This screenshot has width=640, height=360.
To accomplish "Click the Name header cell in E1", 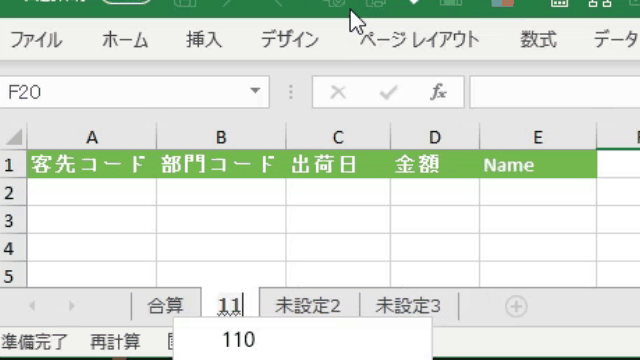I will 538,164.
